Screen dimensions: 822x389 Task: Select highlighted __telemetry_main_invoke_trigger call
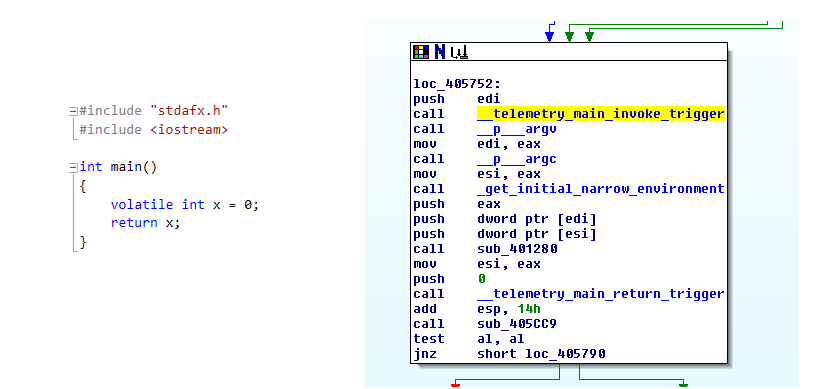click(x=601, y=114)
